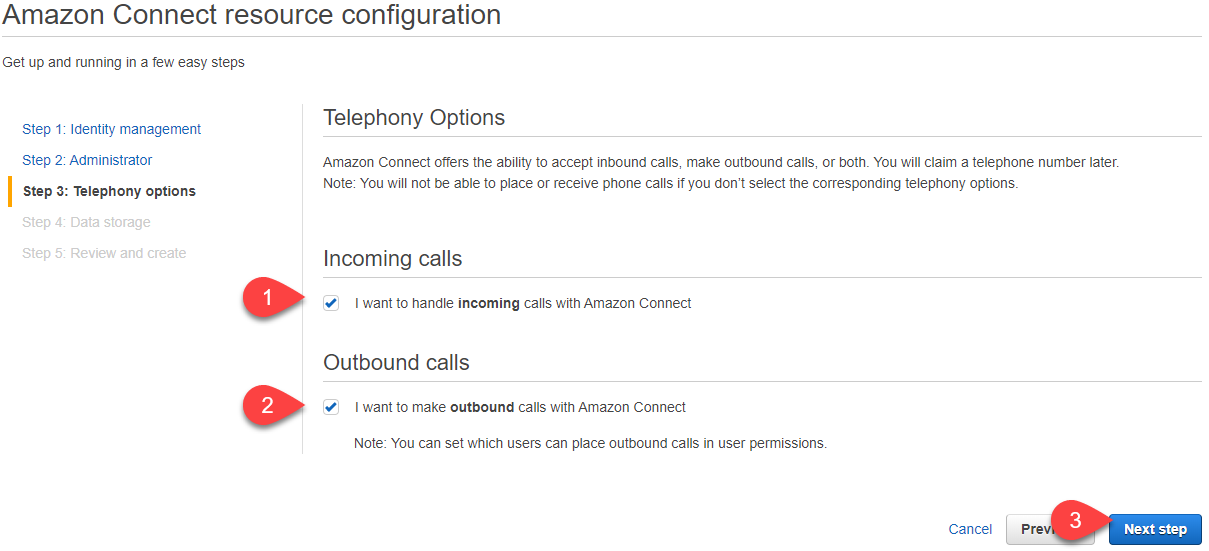Click the red annotation marker numbered 2
This screenshot has width=1209, height=551.
pyautogui.click(x=267, y=404)
